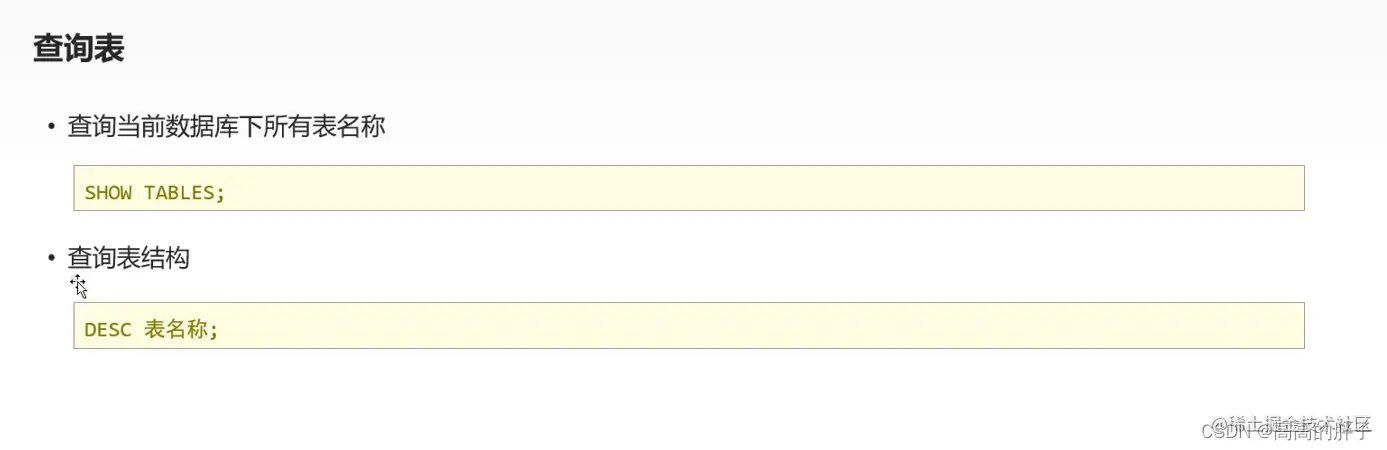Click the DESC keyword in second code box
The height and width of the screenshot is (450, 1387).
click(x=108, y=329)
